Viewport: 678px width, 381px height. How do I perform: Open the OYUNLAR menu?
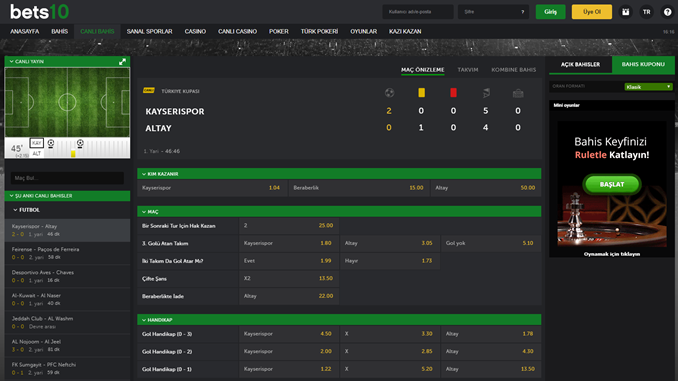click(x=364, y=32)
